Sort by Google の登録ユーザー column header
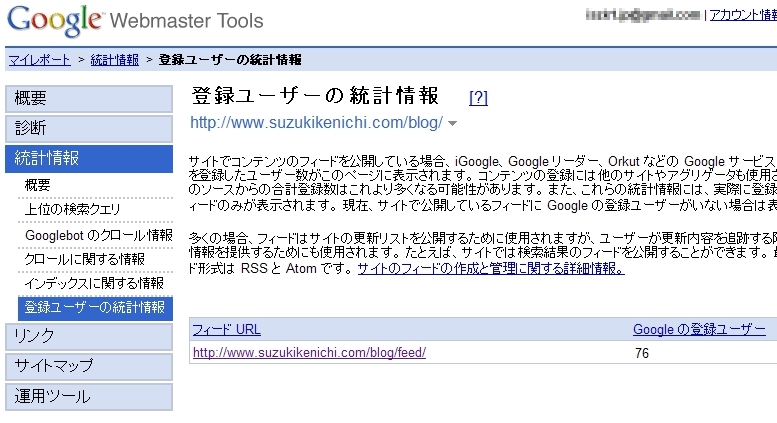Image resolution: width=777 pixels, height=423 pixels. (699, 329)
